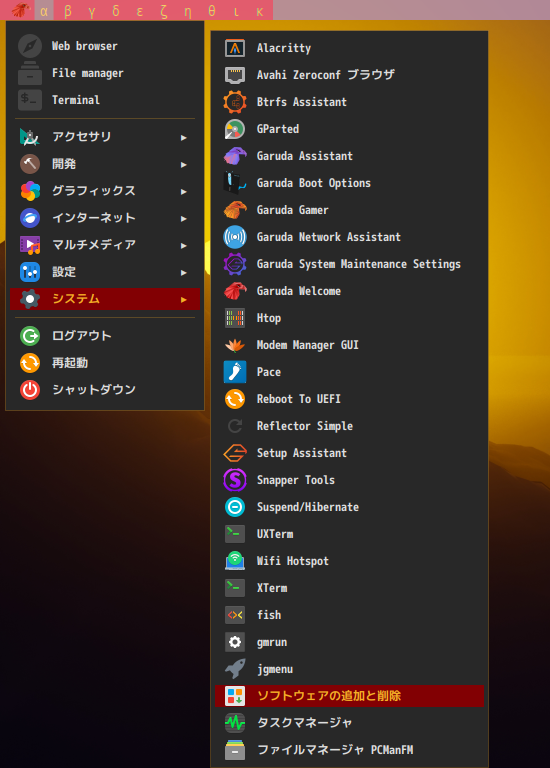The image size is (550, 768).
Task: Open the 設定 category
Action: [105, 272]
